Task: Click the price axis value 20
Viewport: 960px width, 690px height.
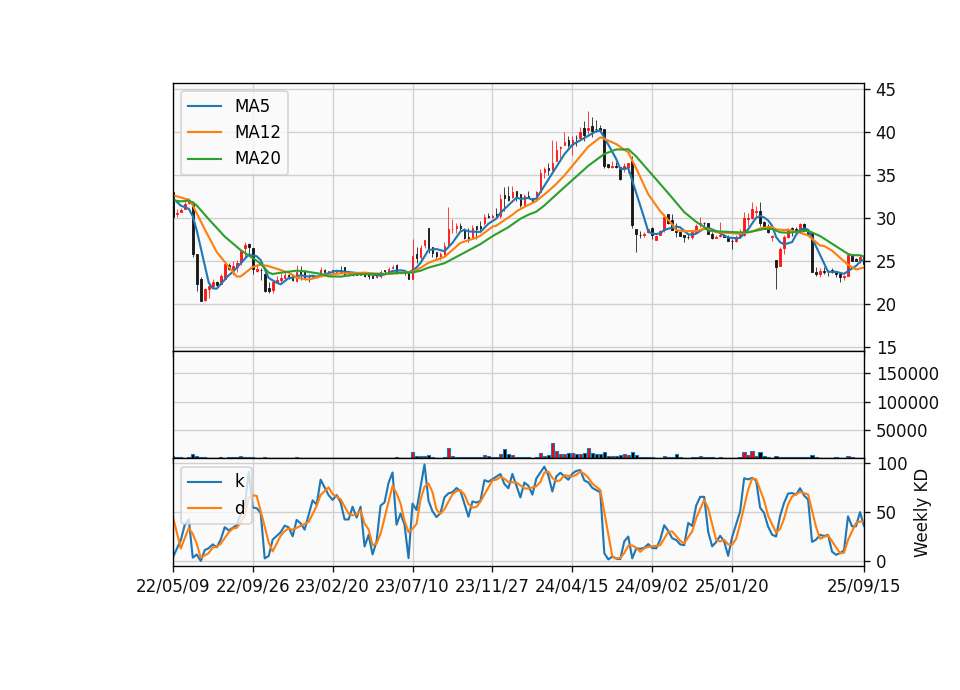Action: pos(885,305)
